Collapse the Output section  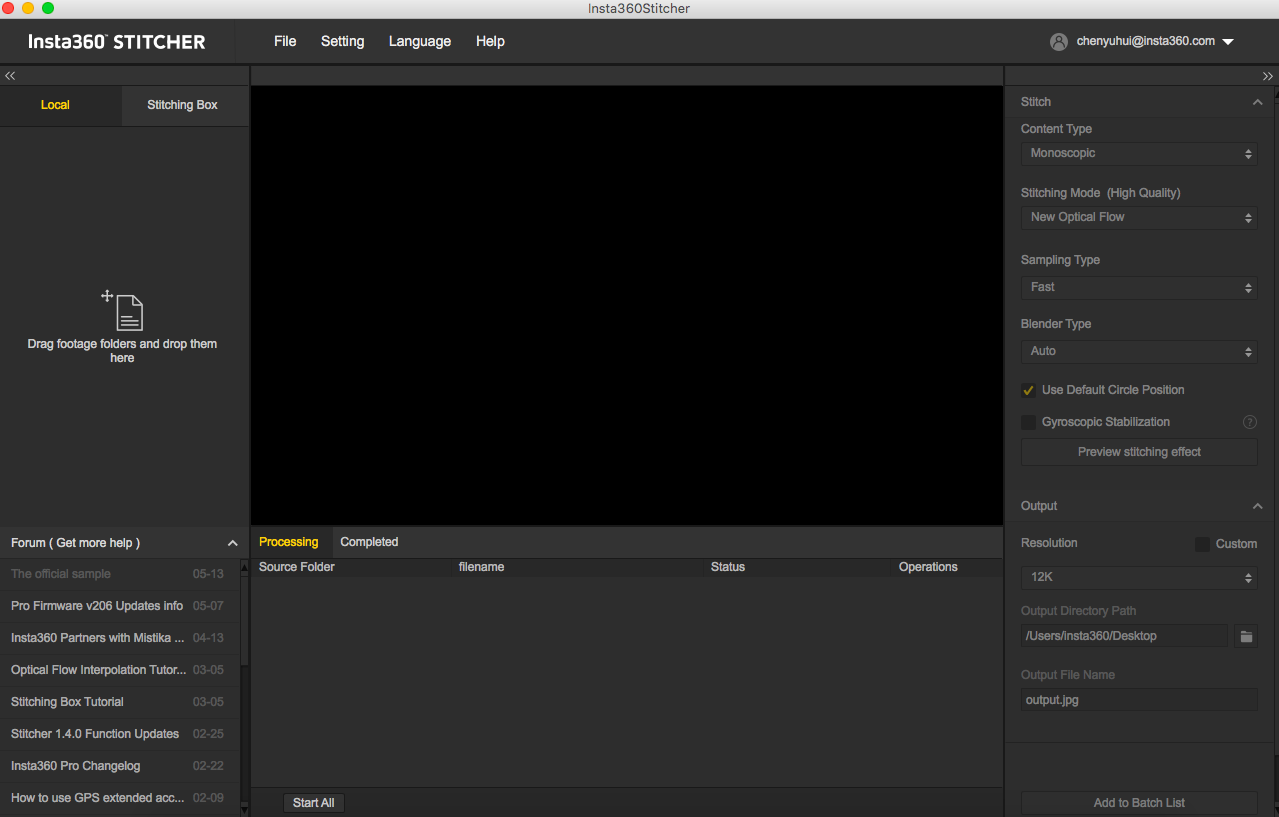pos(1257,506)
